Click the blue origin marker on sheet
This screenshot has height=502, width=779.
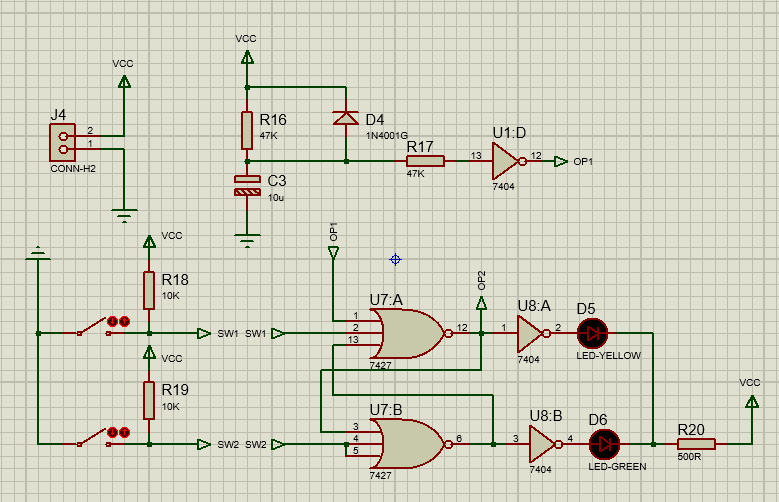395,259
